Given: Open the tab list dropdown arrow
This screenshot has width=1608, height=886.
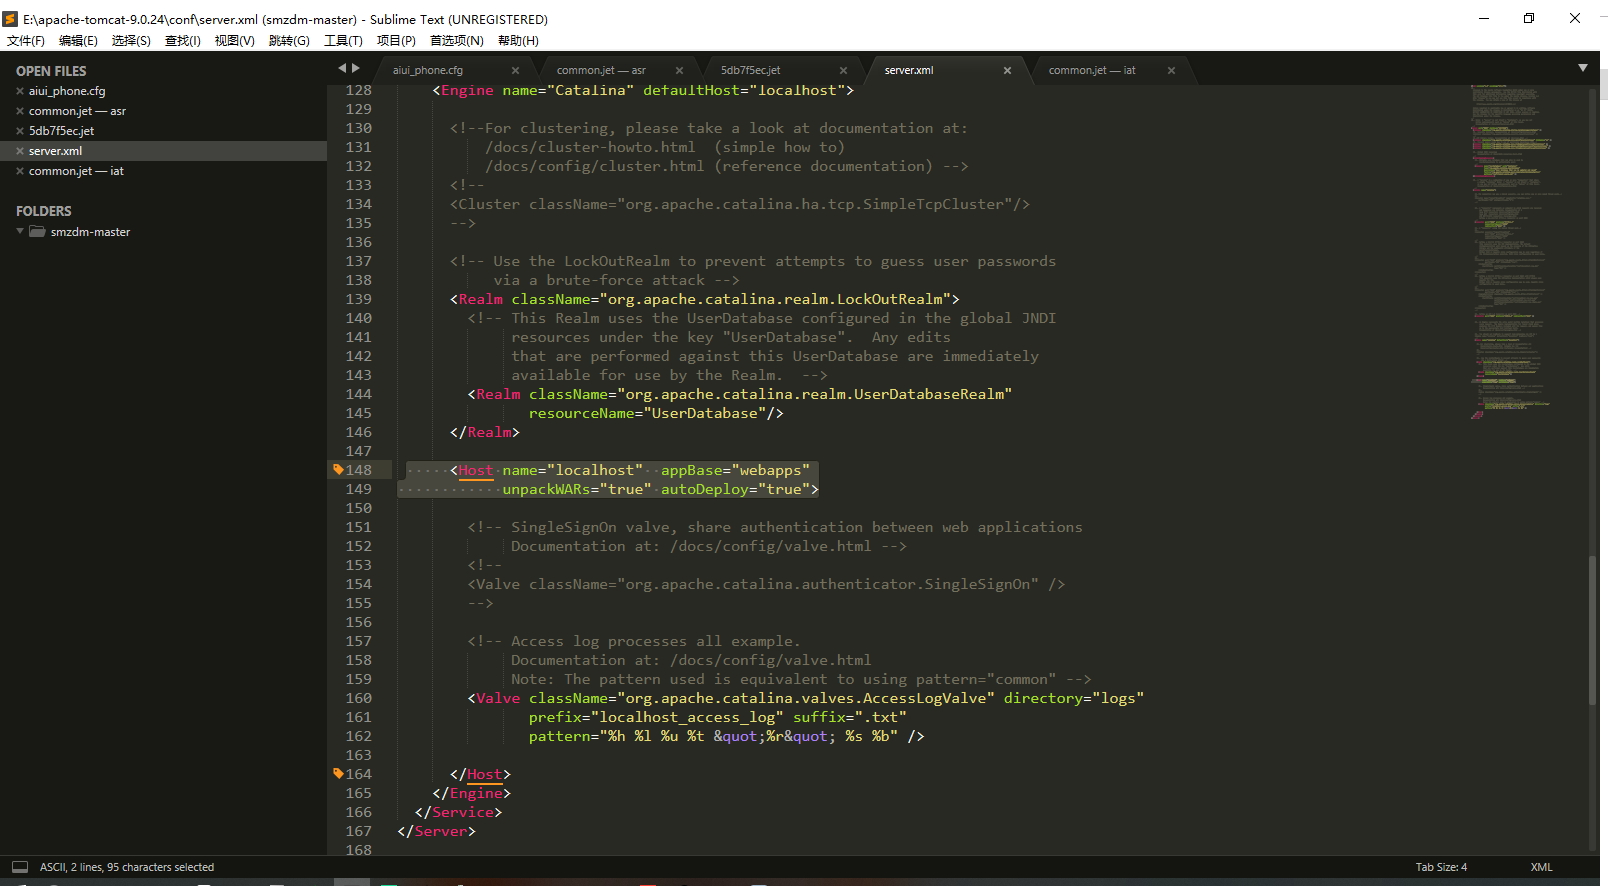Looking at the screenshot, I should click(1583, 68).
